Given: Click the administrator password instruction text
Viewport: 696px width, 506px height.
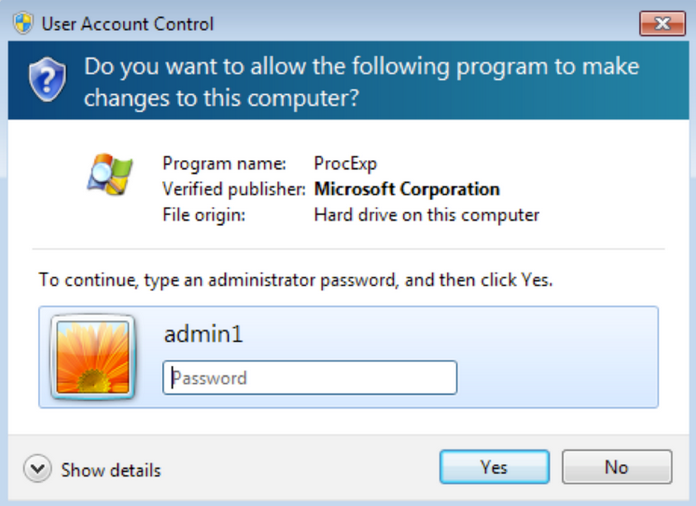Looking at the screenshot, I should (x=296, y=280).
